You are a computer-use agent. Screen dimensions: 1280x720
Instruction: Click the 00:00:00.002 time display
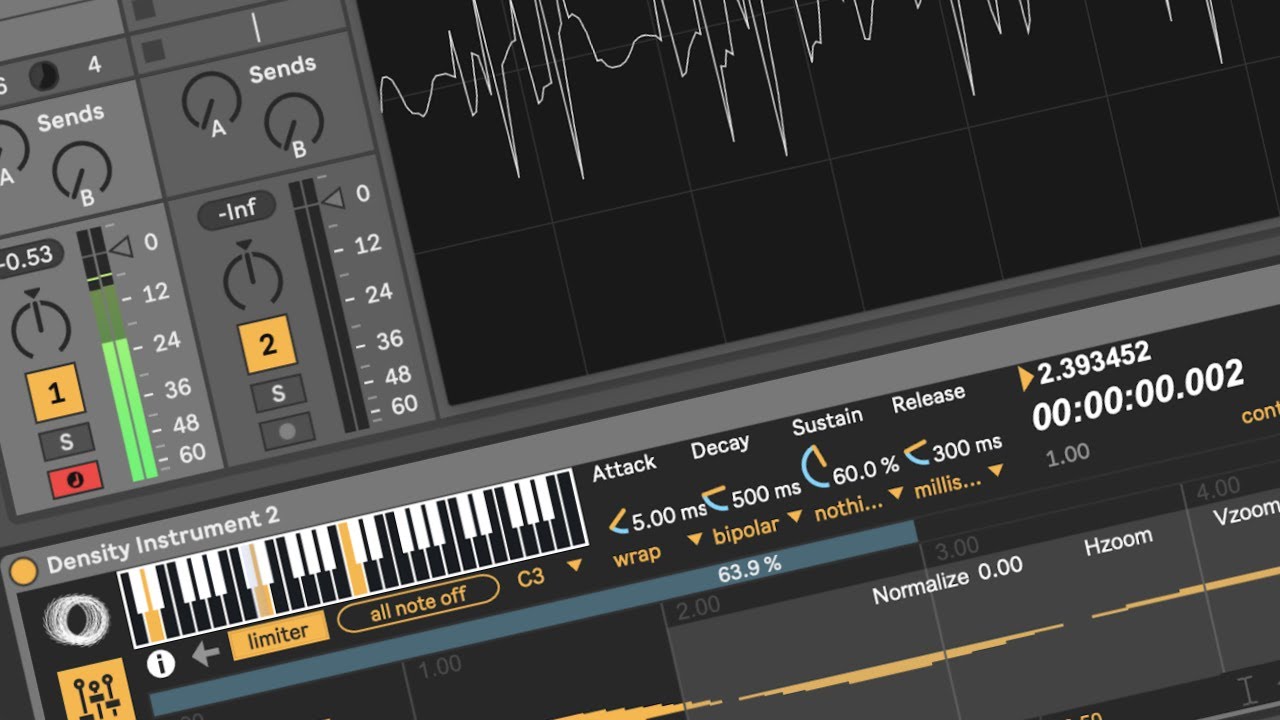tap(1138, 393)
